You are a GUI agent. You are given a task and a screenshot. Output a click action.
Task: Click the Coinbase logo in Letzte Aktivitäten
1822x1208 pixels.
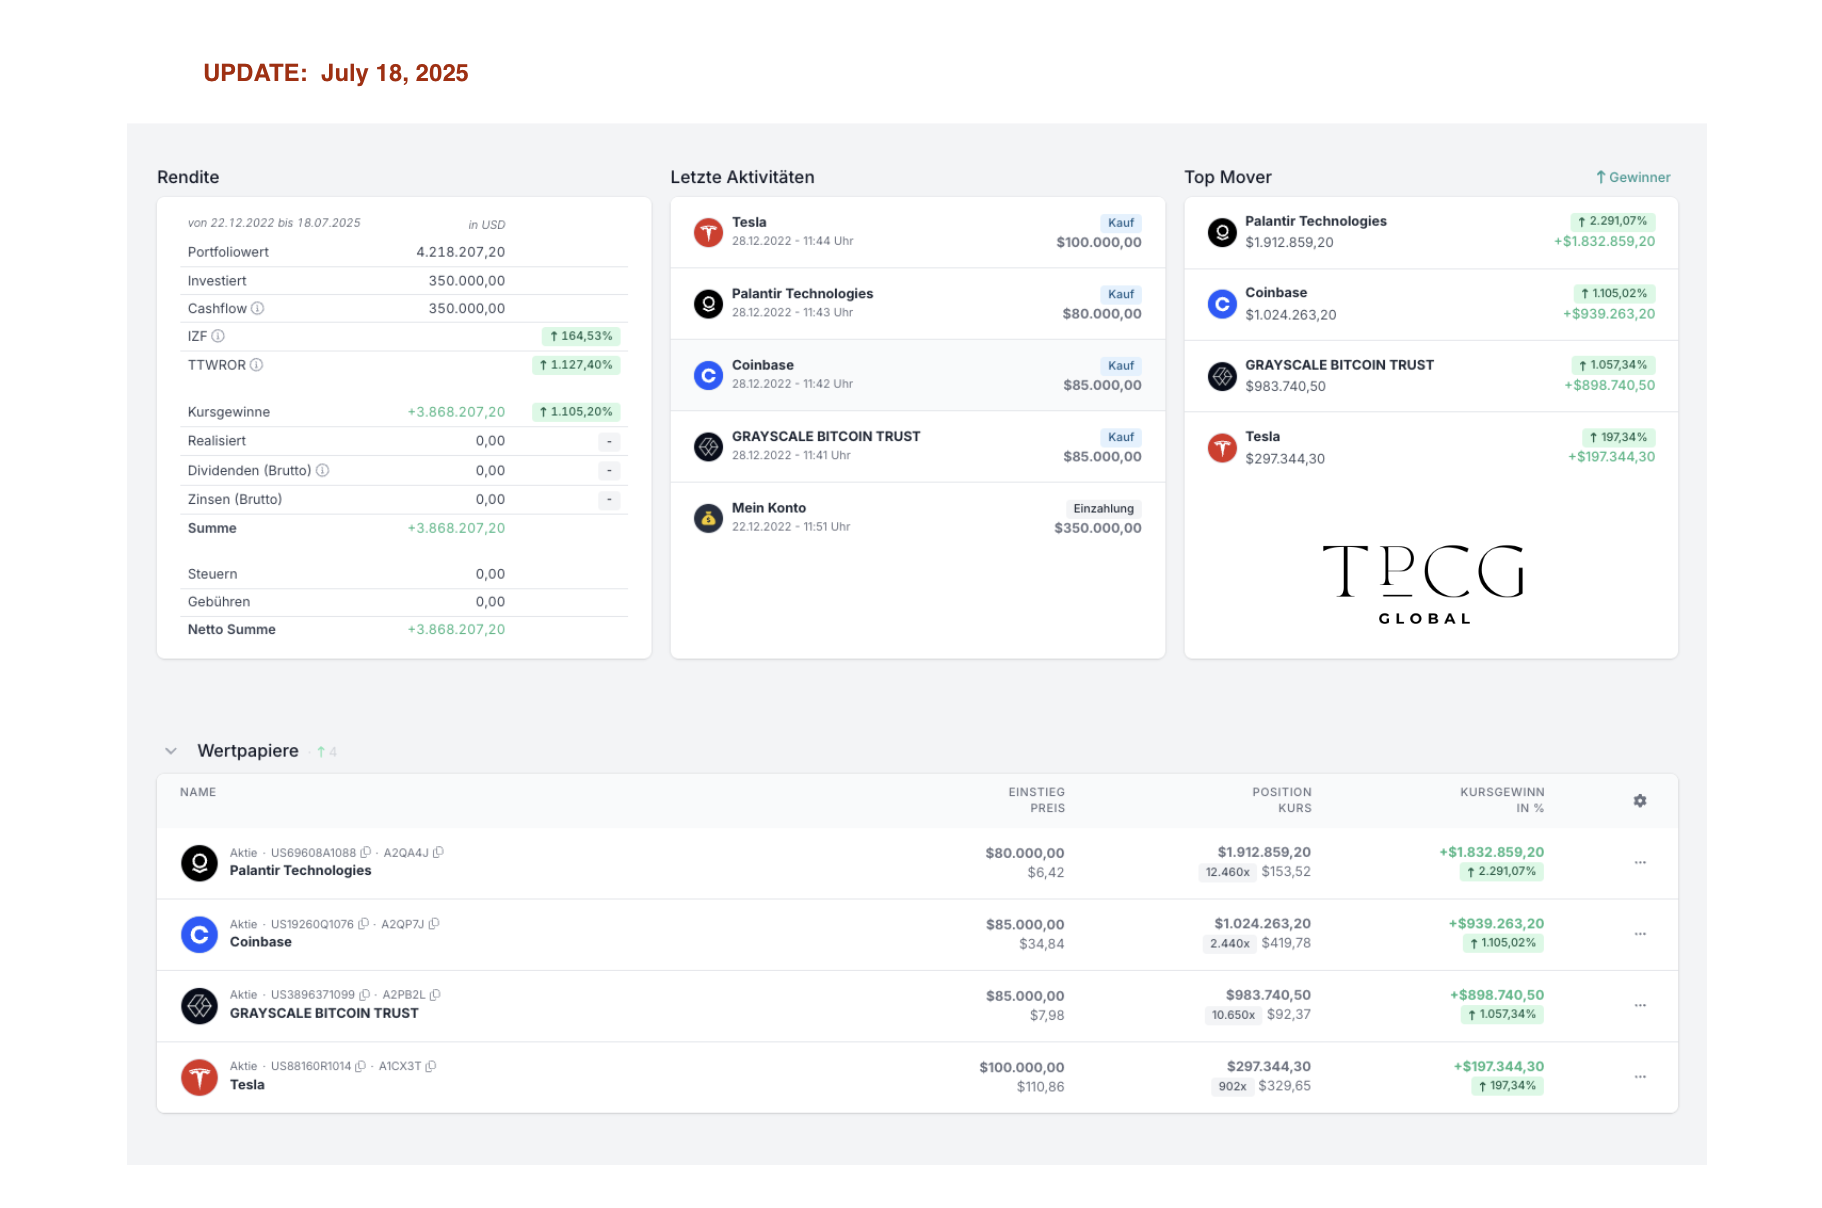pos(708,375)
